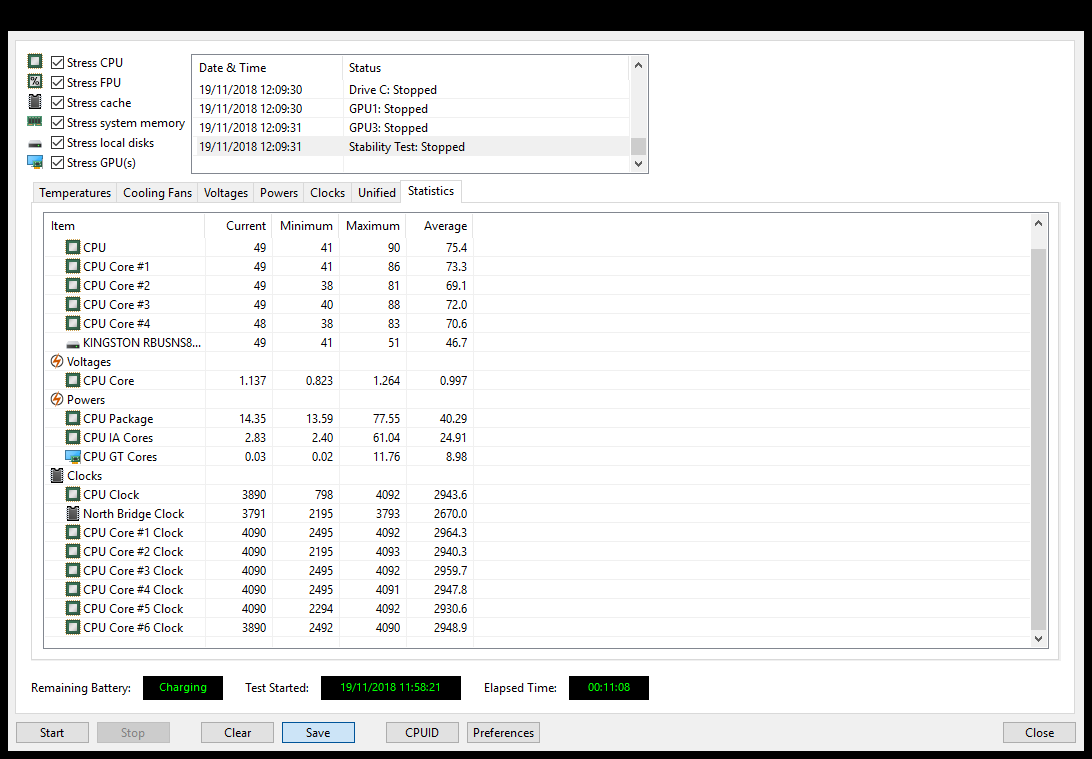Image resolution: width=1092 pixels, height=759 pixels.
Task: Click the Start button
Action: (52, 733)
